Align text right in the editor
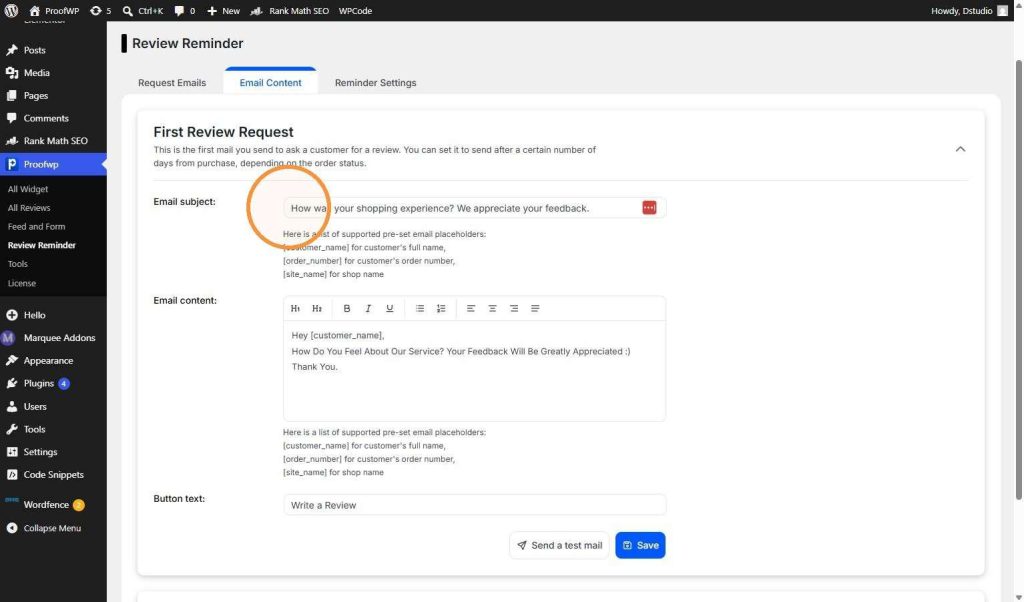 [514, 308]
